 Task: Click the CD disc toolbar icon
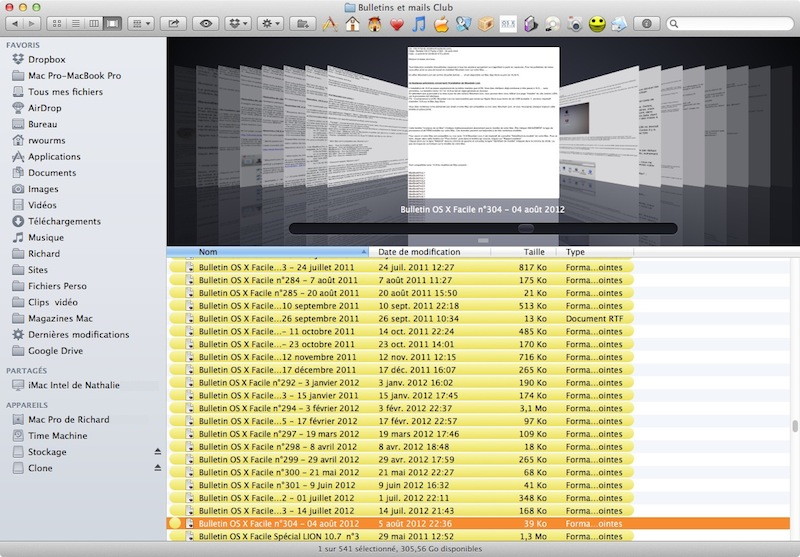553,24
